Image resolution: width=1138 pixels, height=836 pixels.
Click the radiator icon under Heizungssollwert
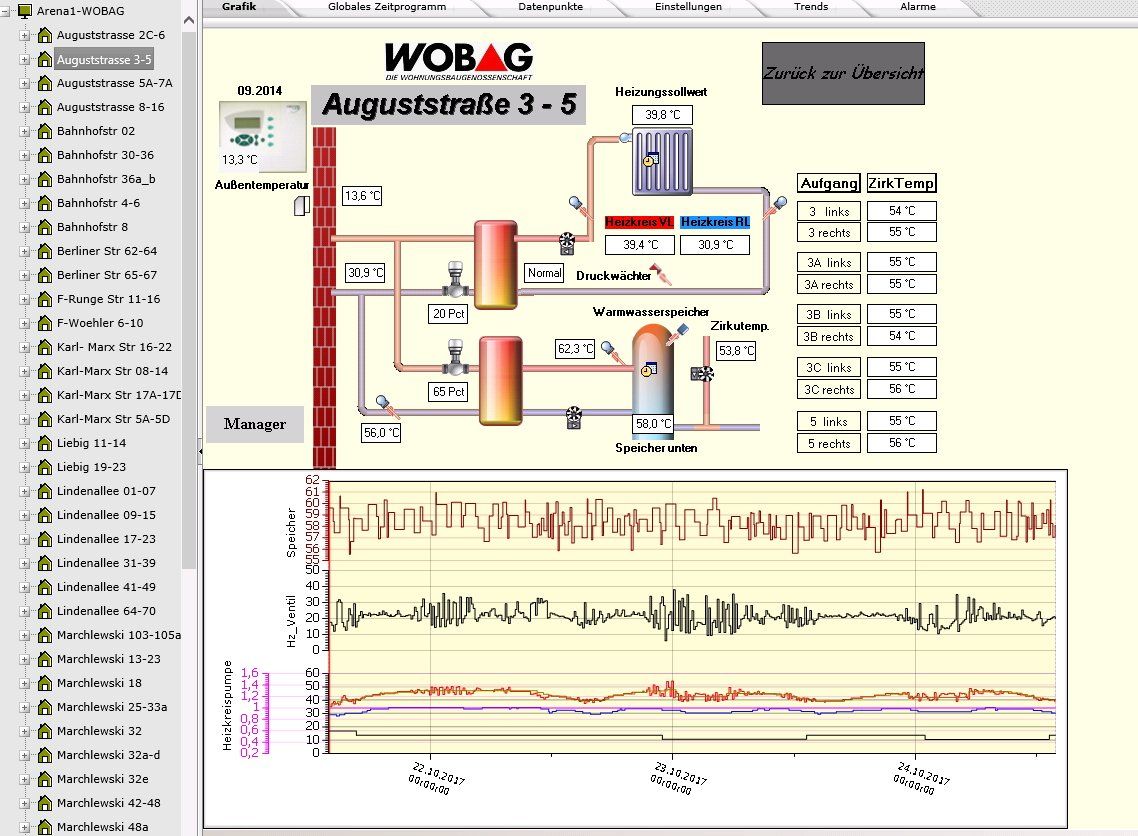coord(662,162)
